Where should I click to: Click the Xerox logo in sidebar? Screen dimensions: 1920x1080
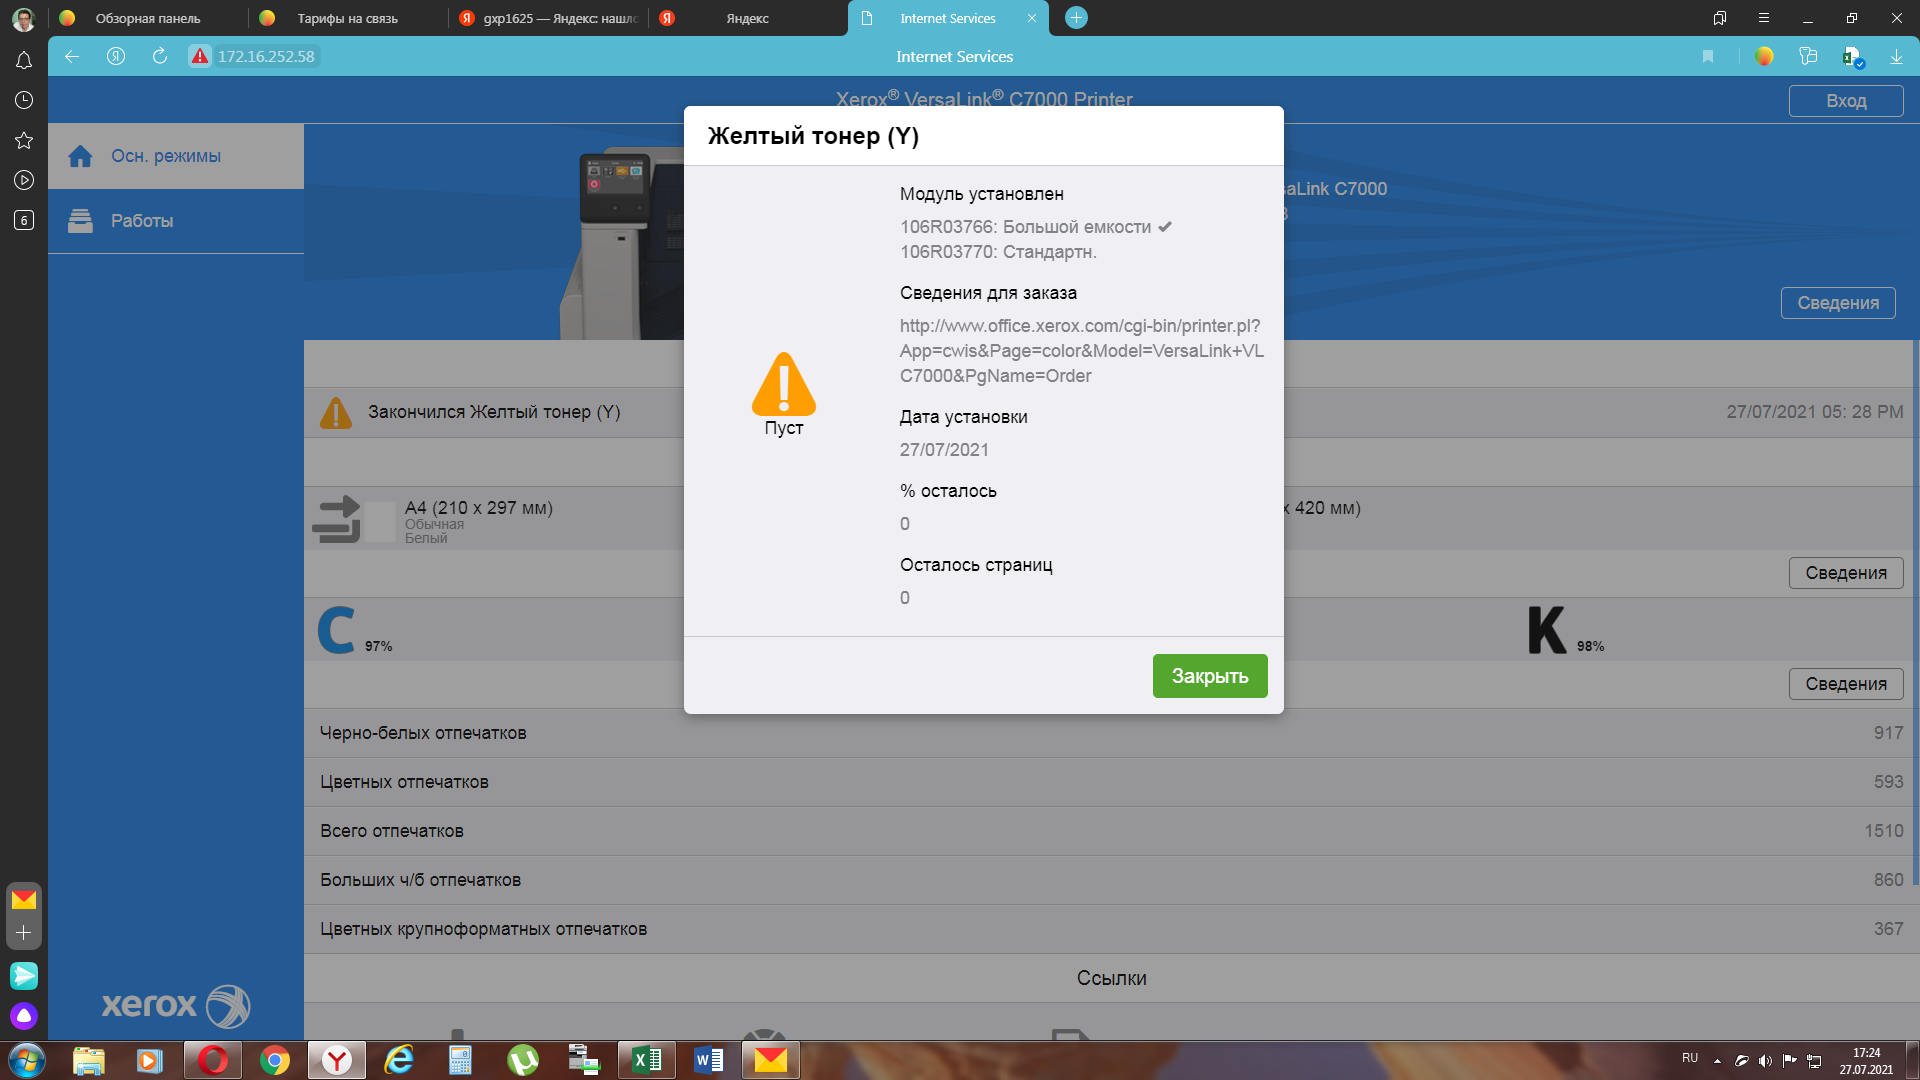click(176, 1005)
